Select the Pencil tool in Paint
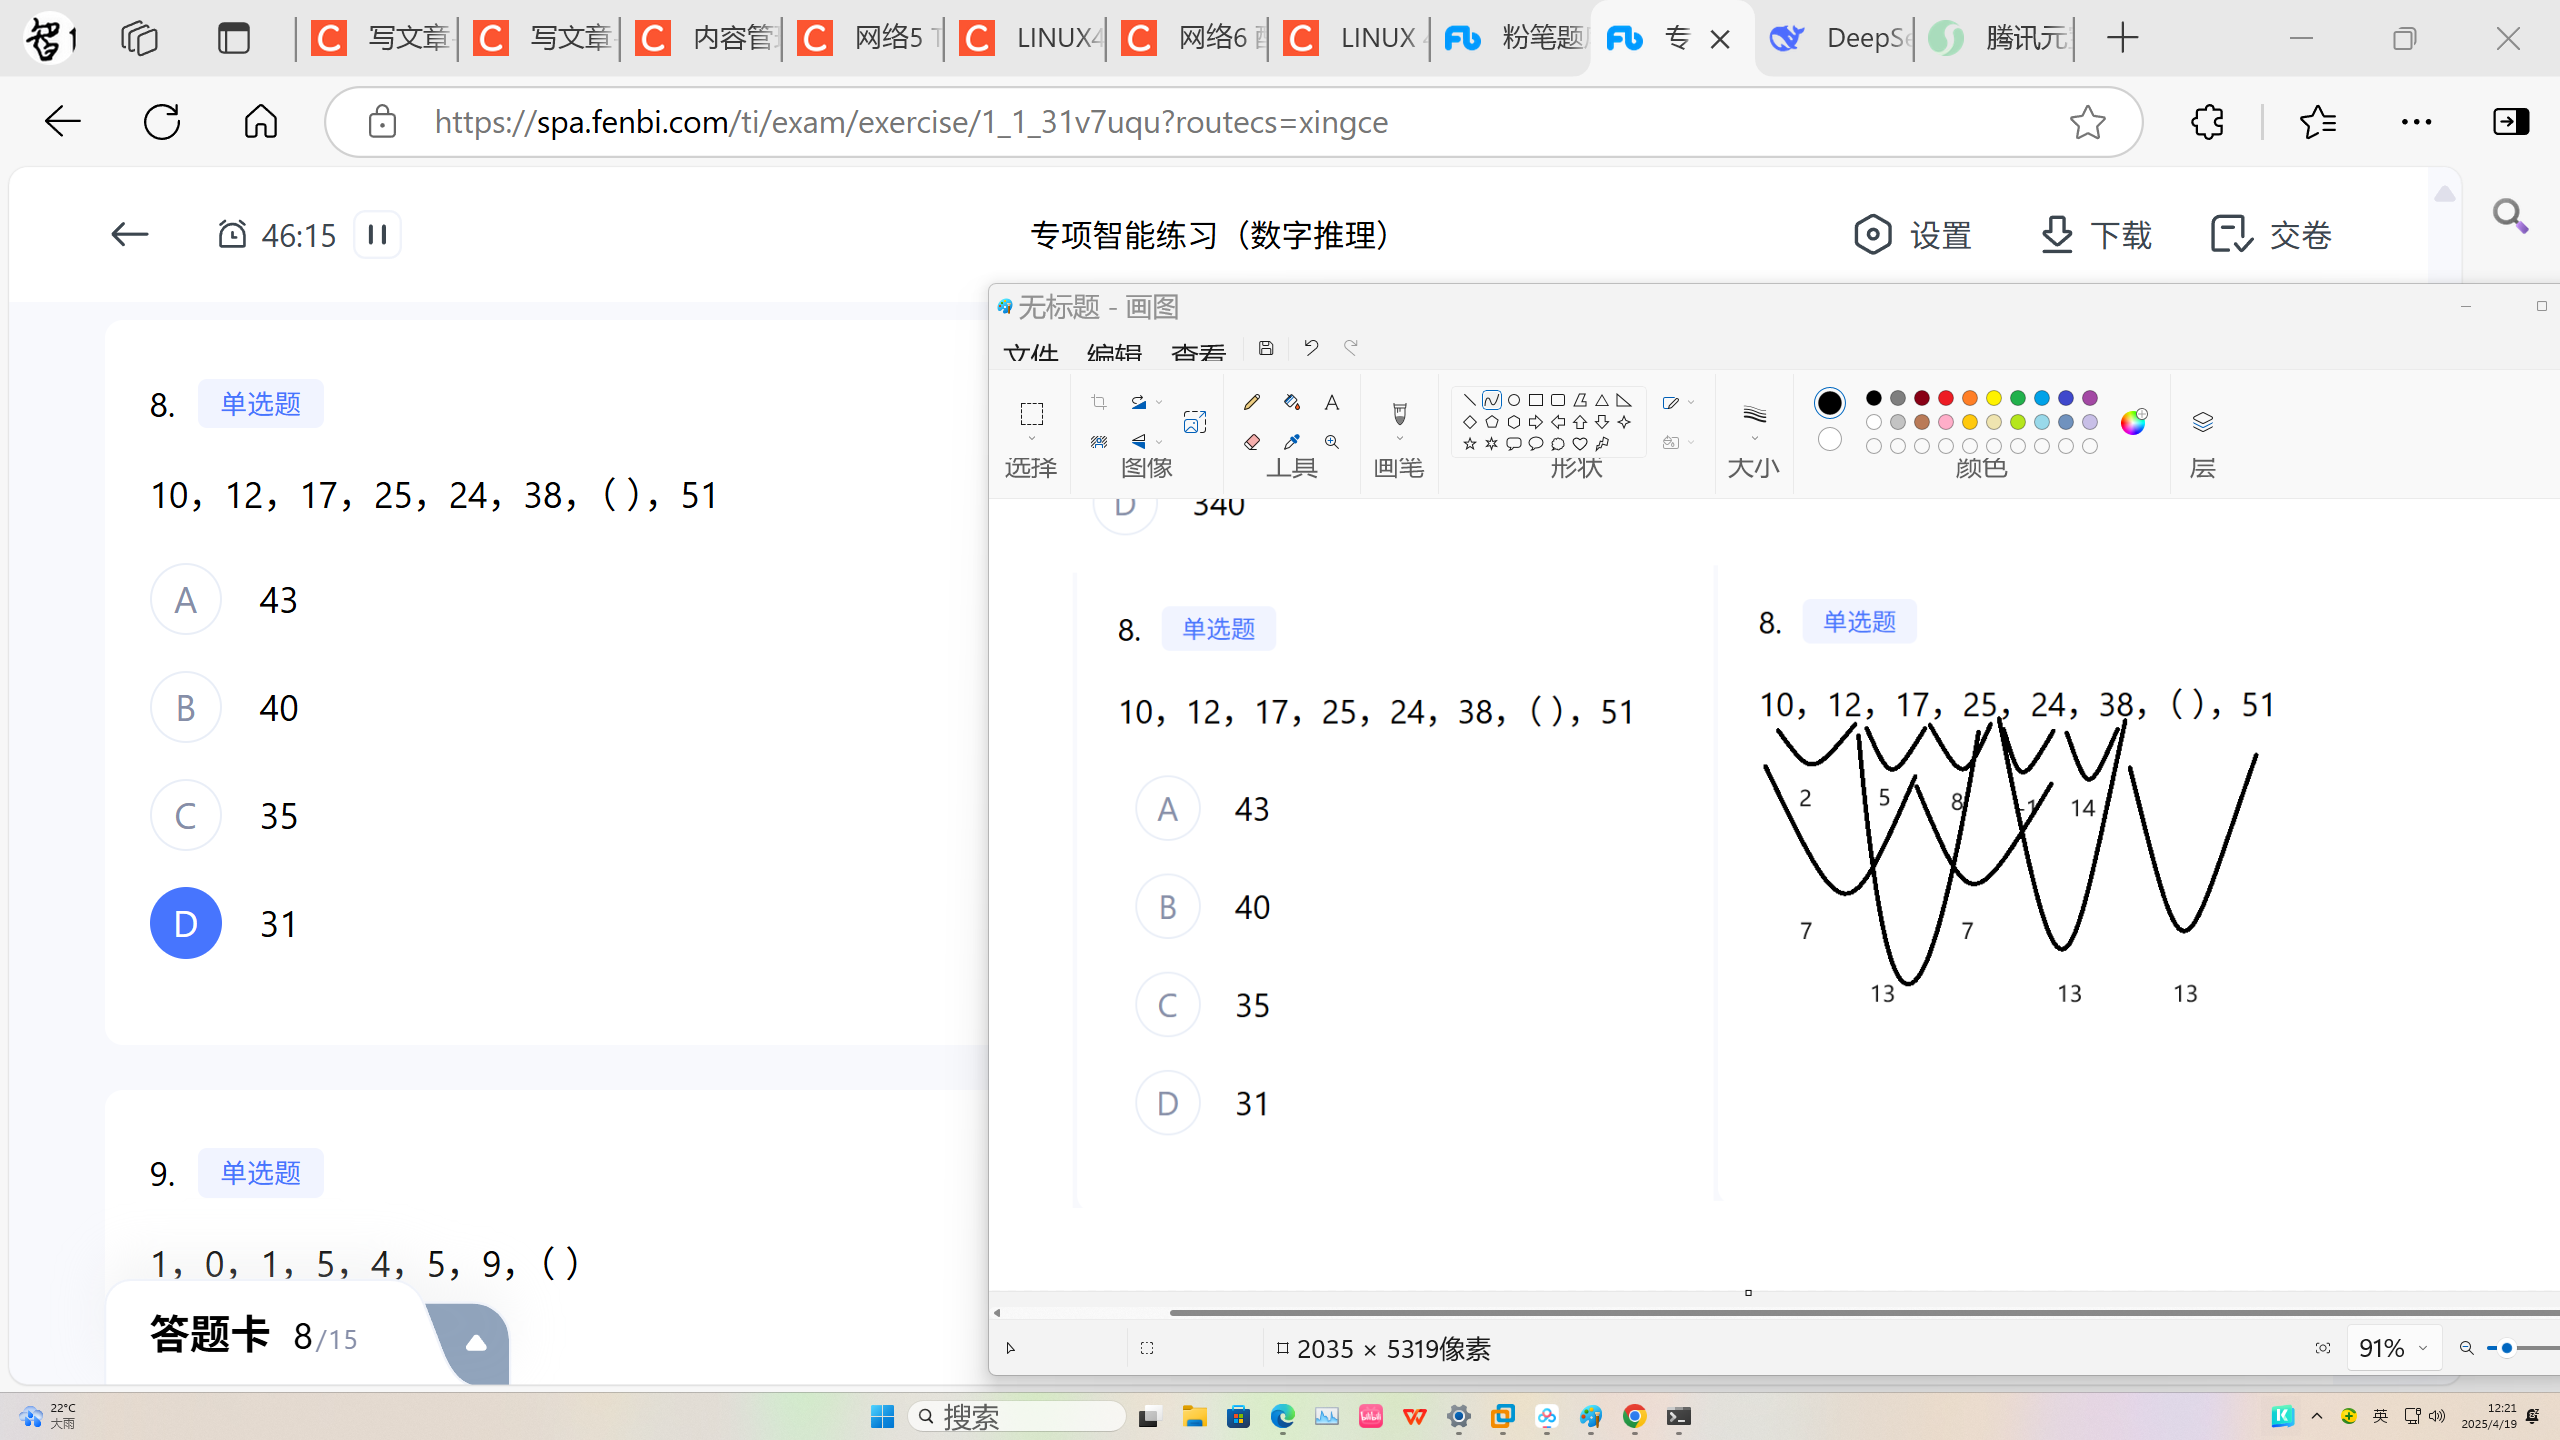Viewport: 2560px width, 1440px height. [1252, 402]
